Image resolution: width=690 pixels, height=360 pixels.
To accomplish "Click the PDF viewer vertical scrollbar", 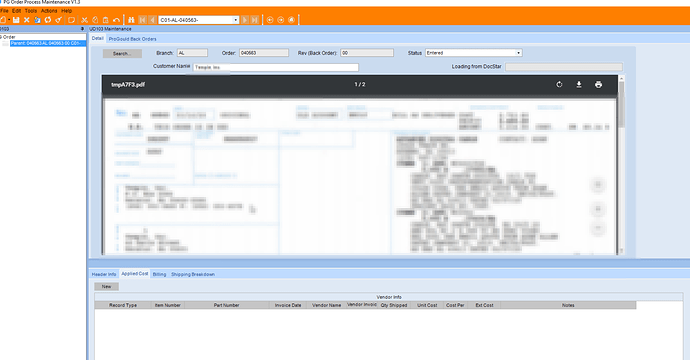I will point(621,165).
